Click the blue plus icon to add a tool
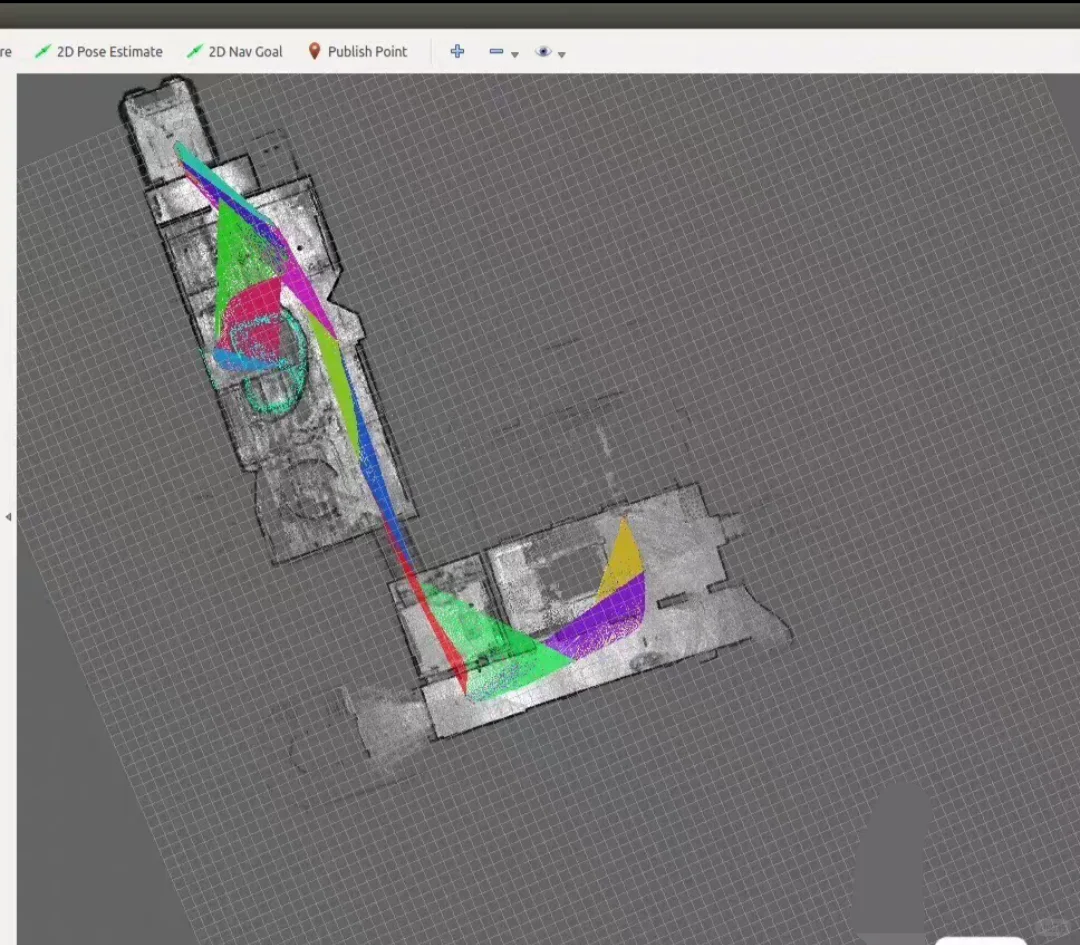The width and height of the screenshot is (1080, 945). pyautogui.click(x=457, y=51)
